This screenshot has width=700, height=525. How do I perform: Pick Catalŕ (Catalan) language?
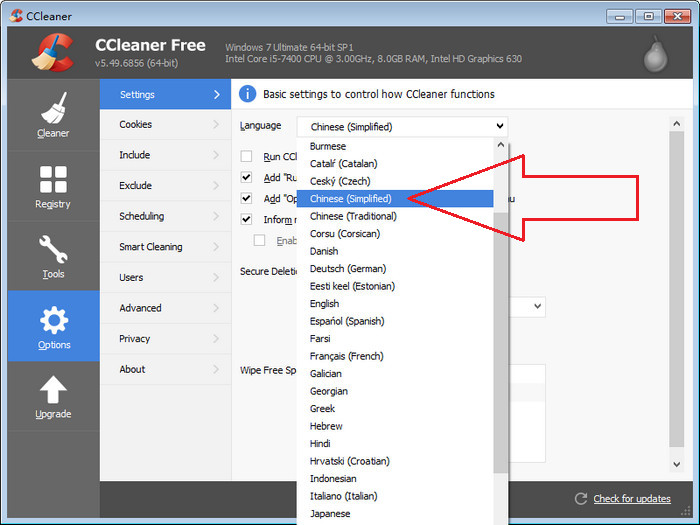click(x=395, y=164)
